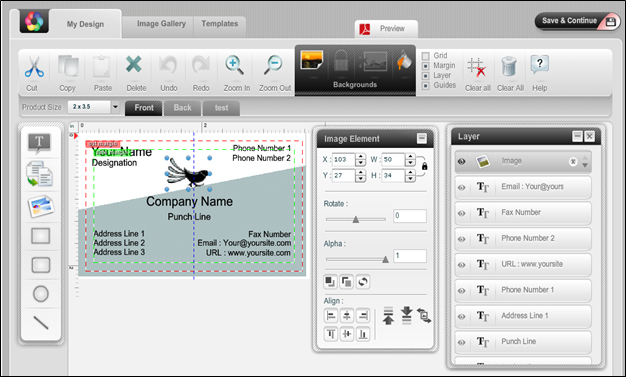This screenshot has height=377, width=626.
Task: Click the bring to front icon
Action: (330, 282)
